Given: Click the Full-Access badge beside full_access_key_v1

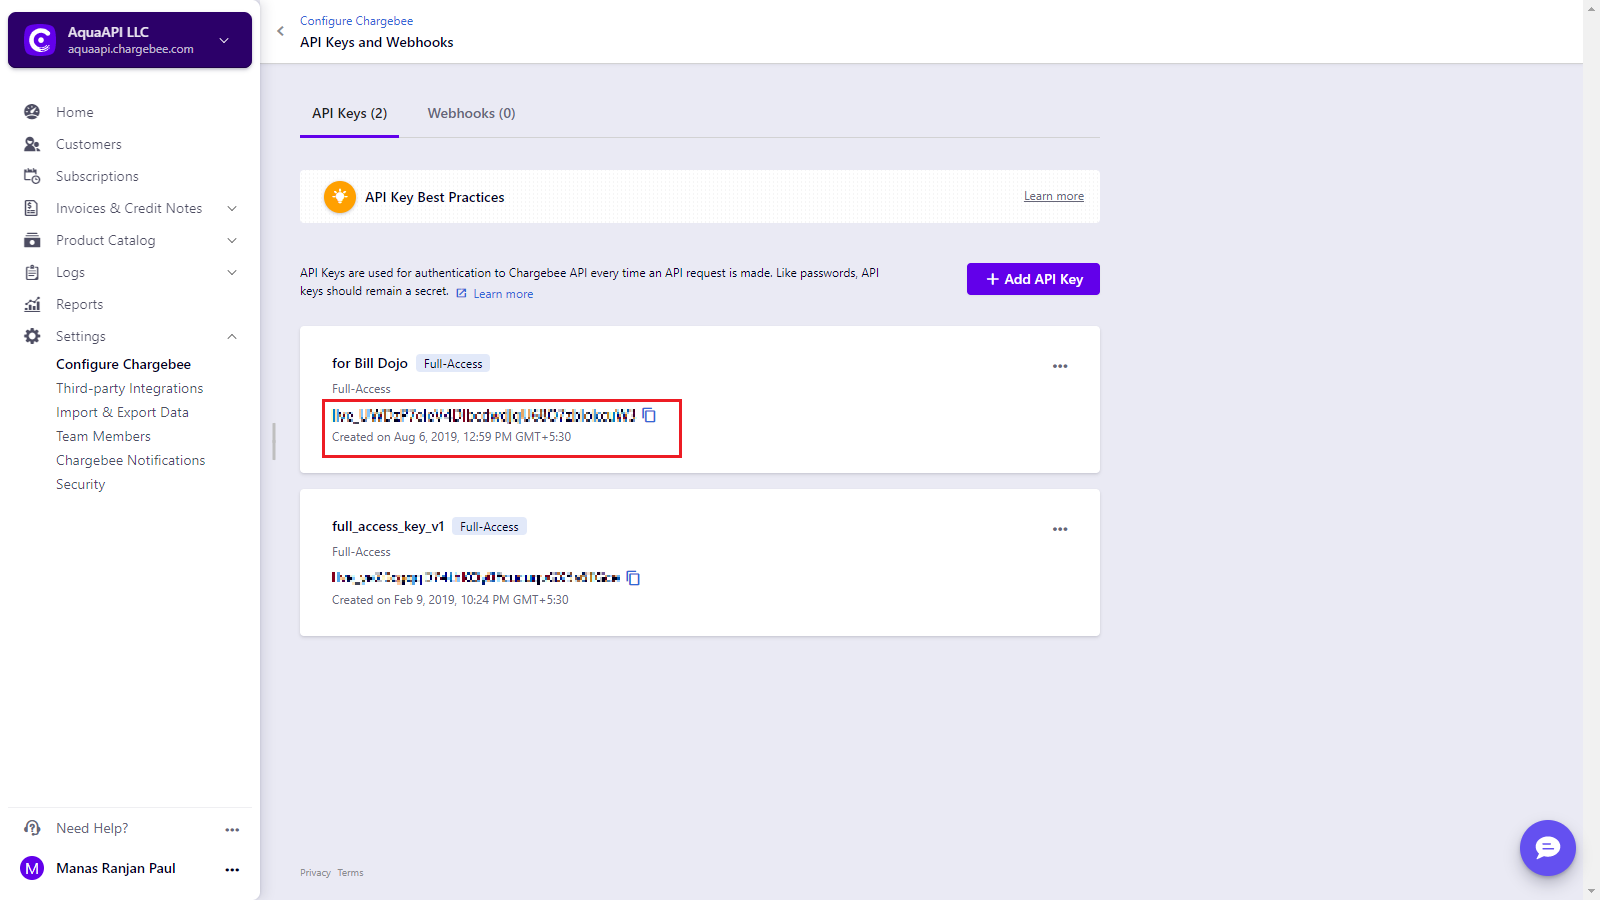Looking at the screenshot, I should point(489,527).
